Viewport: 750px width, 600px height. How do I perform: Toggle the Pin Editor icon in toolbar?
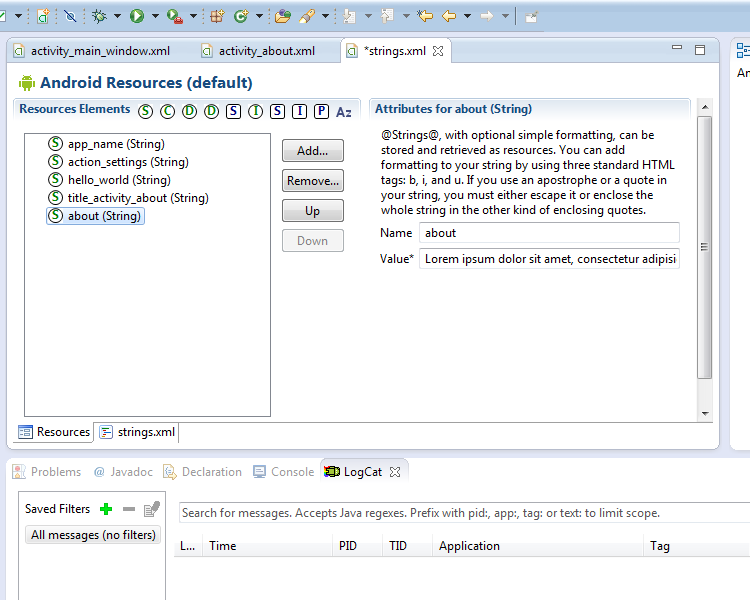click(x=531, y=17)
